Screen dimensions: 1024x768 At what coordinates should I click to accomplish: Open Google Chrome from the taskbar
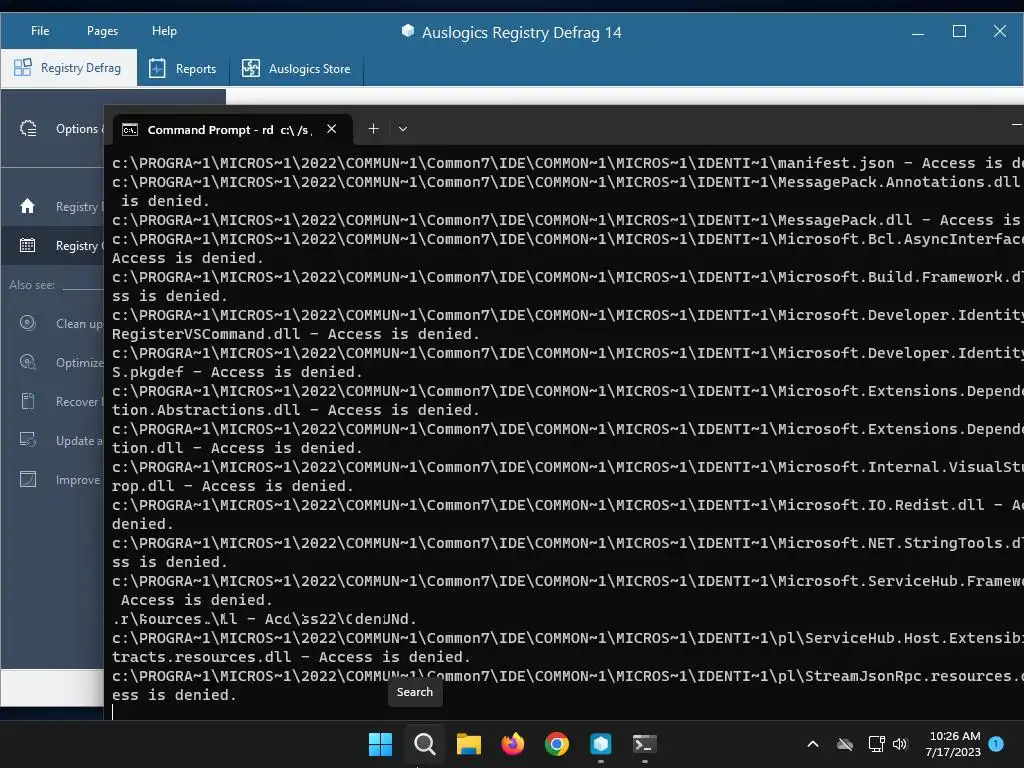(556, 744)
